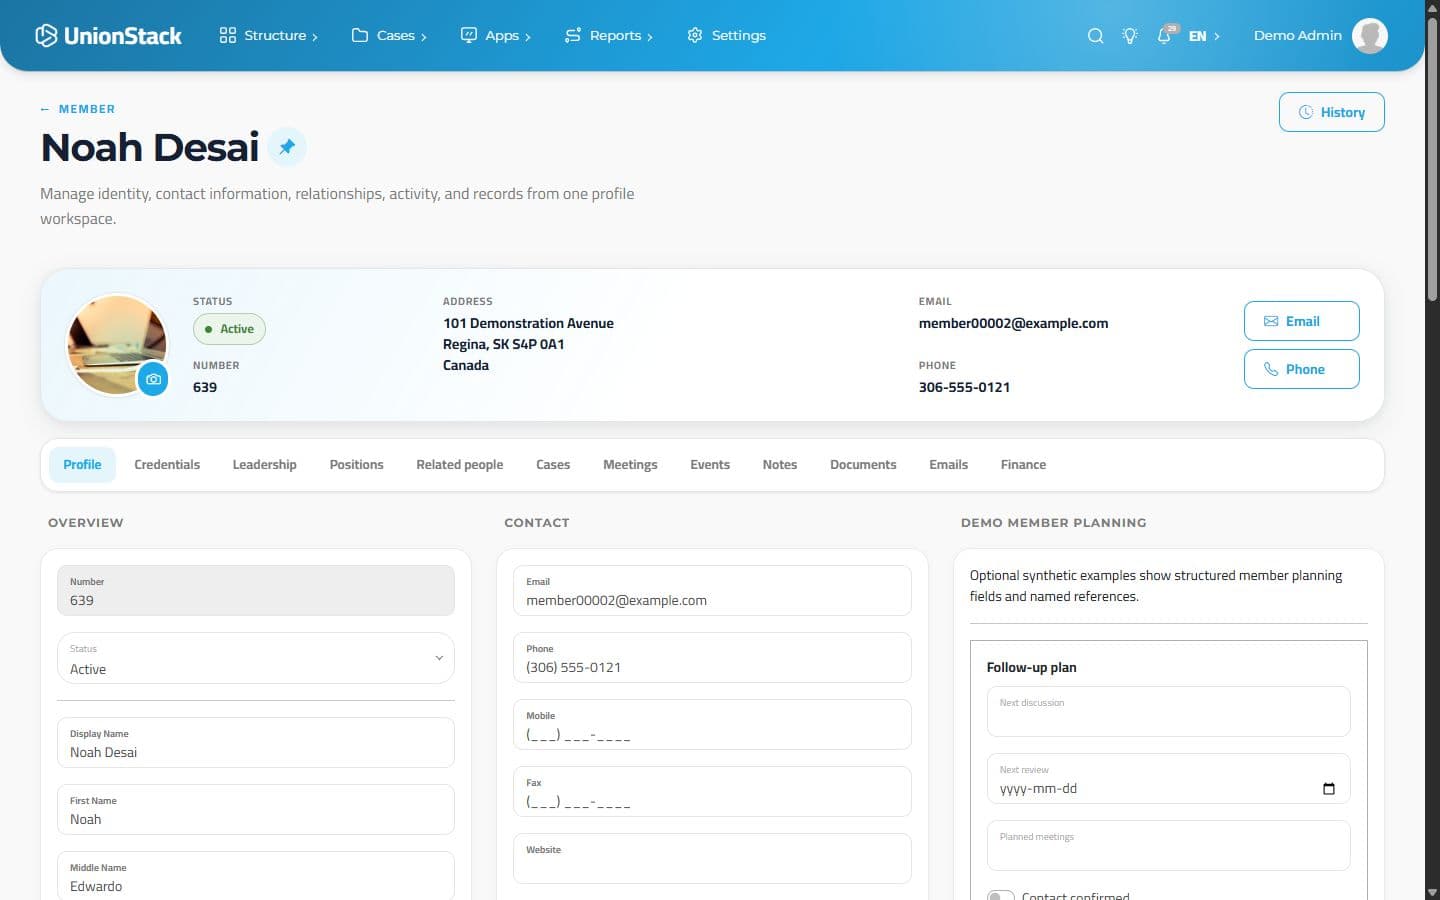1440x900 pixels.
Task: Click the History button
Action: 1332,112
